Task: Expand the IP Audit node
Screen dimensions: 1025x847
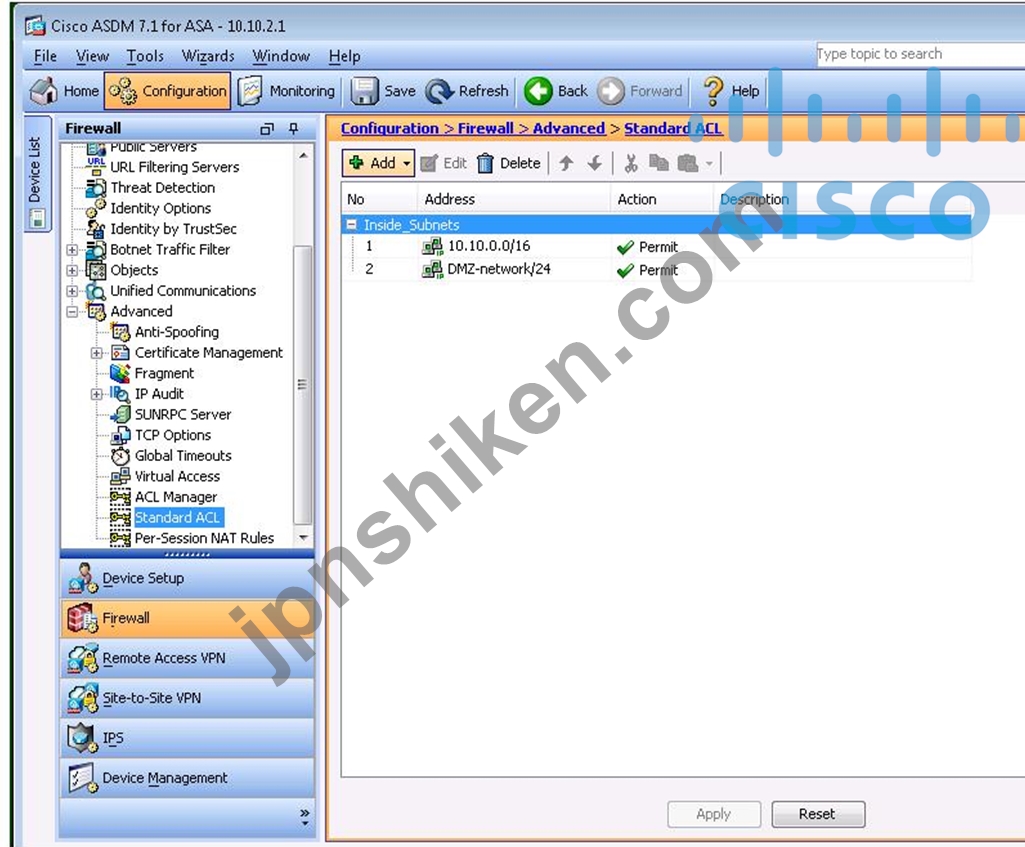Action: (x=96, y=394)
